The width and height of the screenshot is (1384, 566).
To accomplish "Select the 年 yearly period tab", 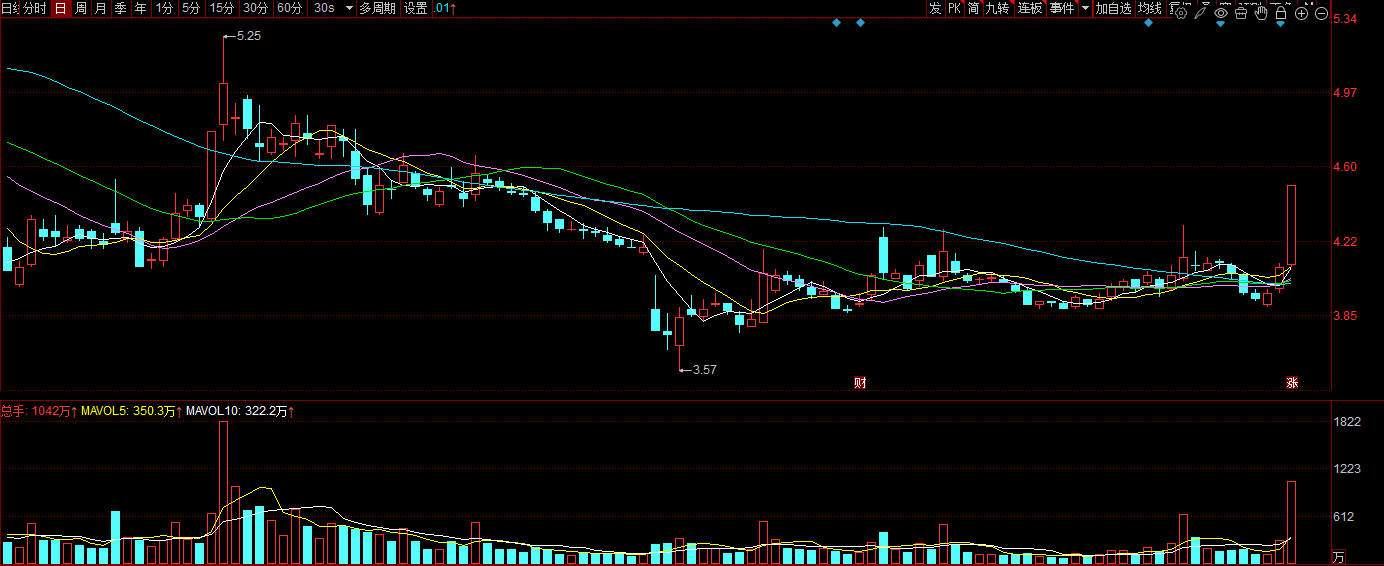I will coord(140,8).
